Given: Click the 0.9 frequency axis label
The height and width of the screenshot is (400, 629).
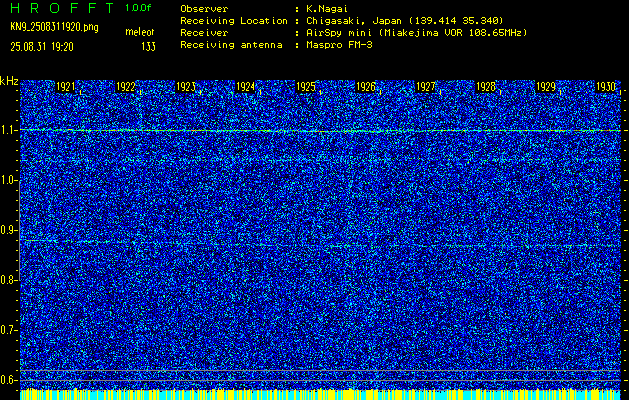Looking at the screenshot, I should (x=8, y=230).
